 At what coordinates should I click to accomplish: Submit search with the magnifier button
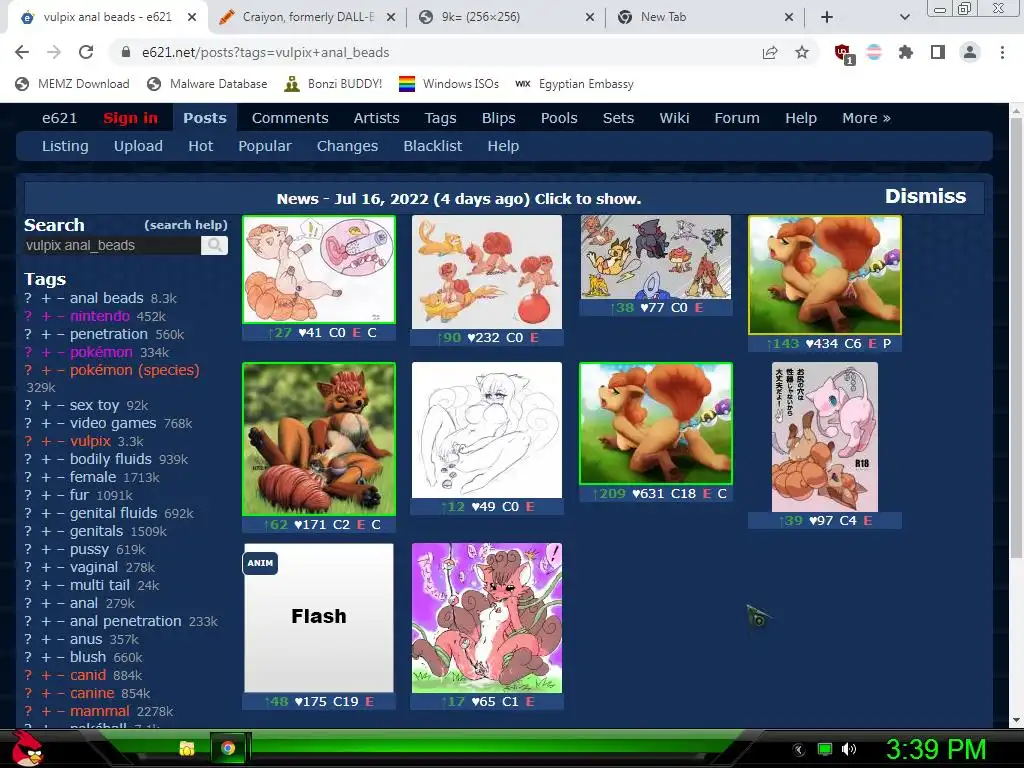point(214,246)
